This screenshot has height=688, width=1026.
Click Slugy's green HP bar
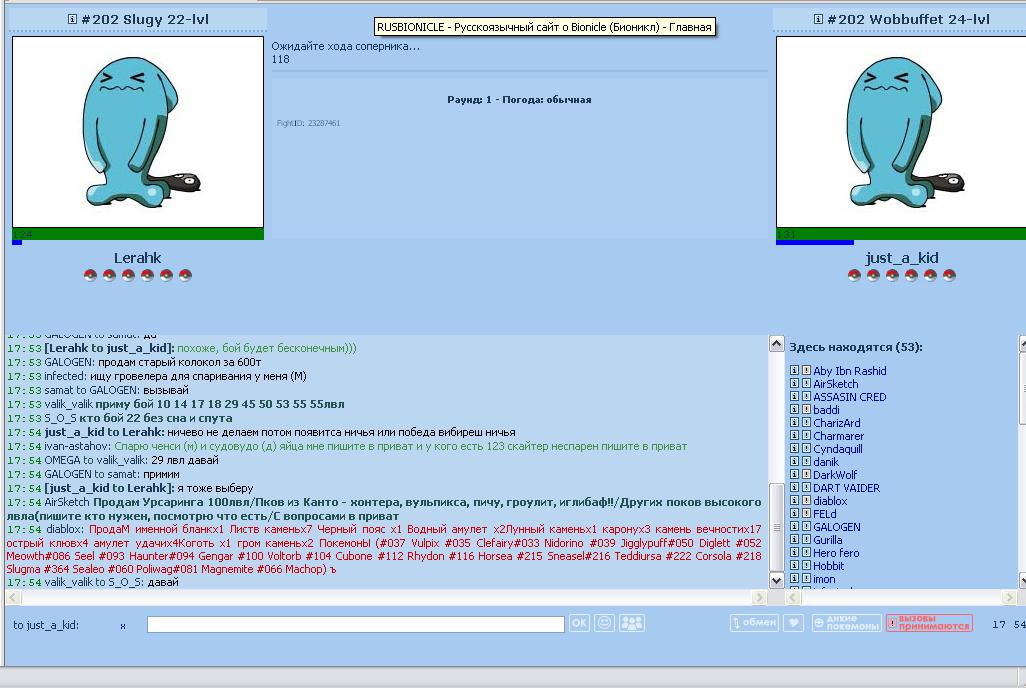(138, 234)
